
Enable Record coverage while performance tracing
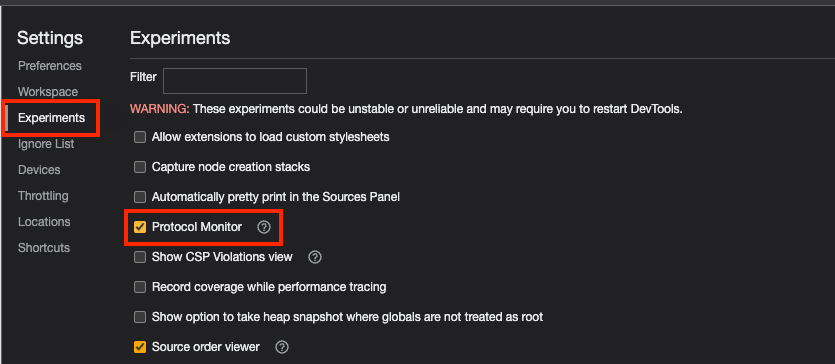pyautogui.click(x=140, y=287)
